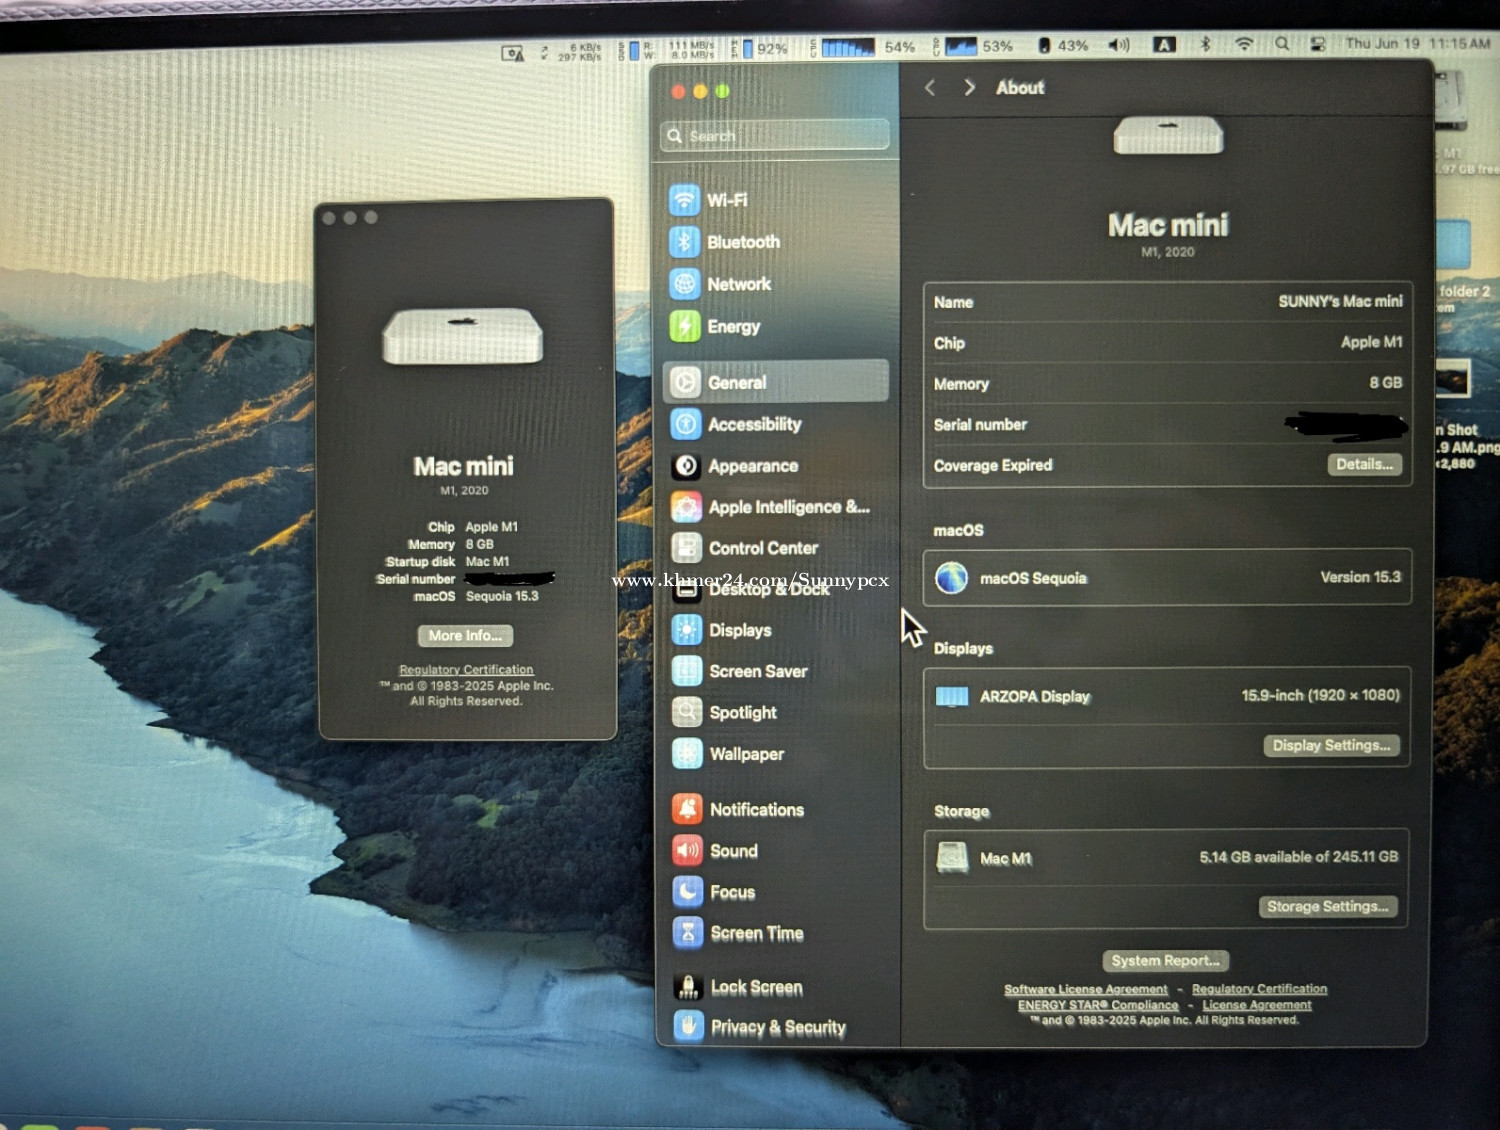Click the Details... coverage button

coord(1365,464)
